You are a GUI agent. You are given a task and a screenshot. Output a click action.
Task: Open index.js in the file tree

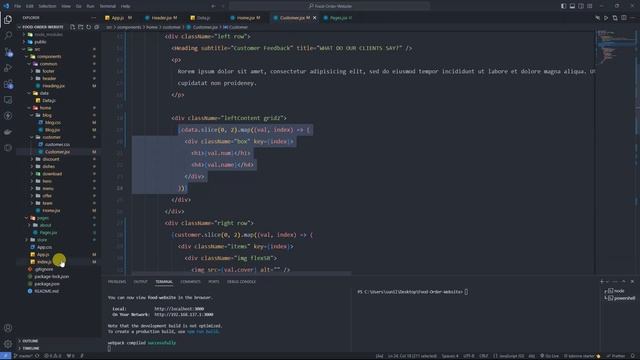[x=44, y=262]
